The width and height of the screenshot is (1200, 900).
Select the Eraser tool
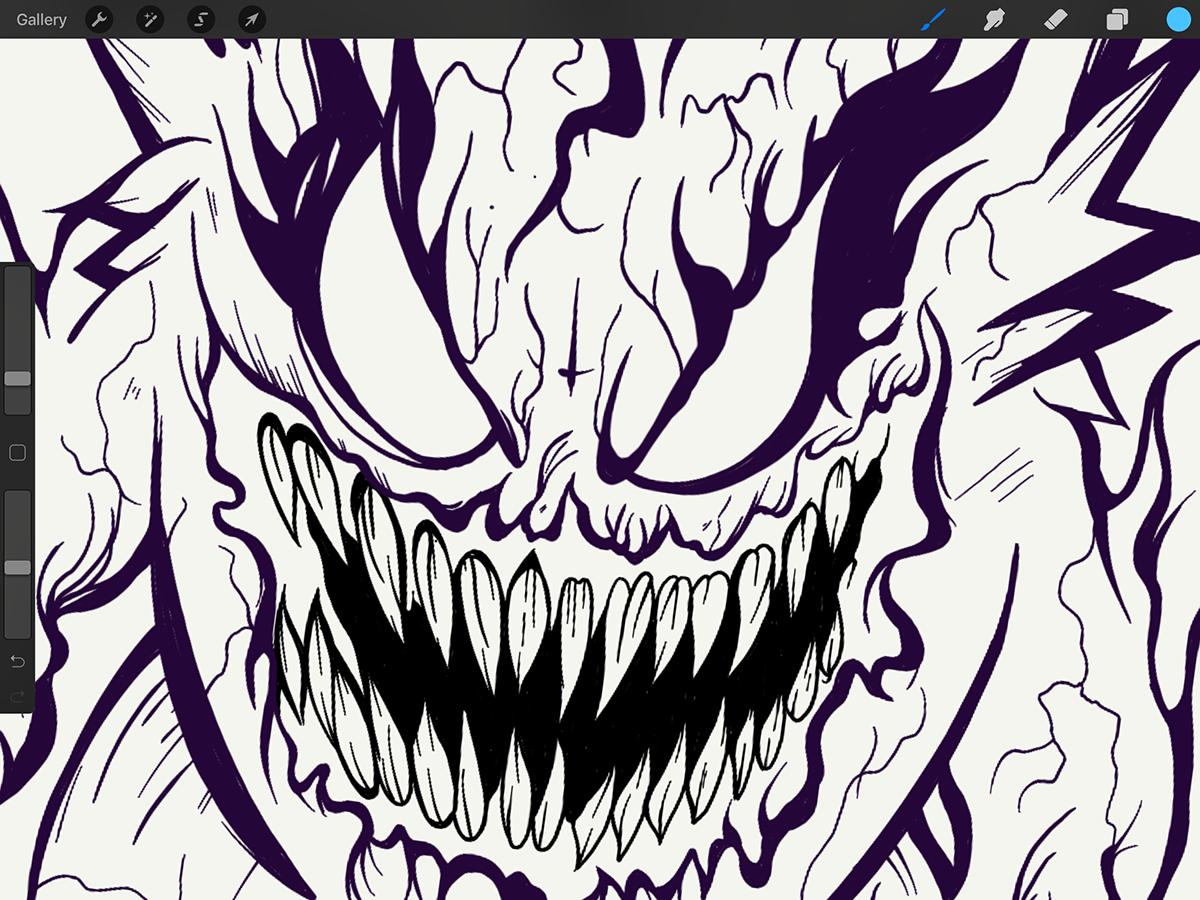pos(1056,19)
